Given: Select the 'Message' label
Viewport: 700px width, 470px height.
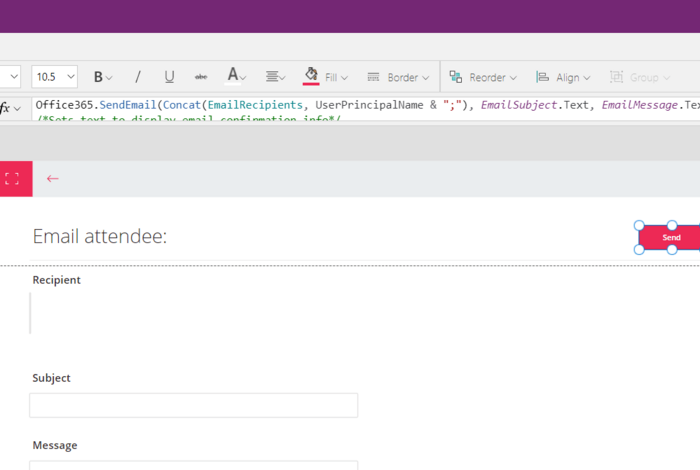Looking at the screenshot, I should click(55, 445).
